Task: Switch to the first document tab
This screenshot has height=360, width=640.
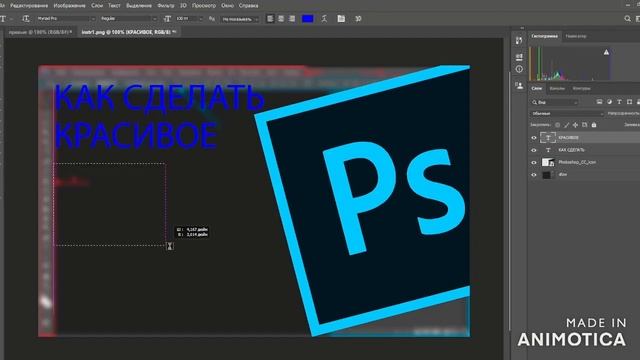Action: [40, 32]
